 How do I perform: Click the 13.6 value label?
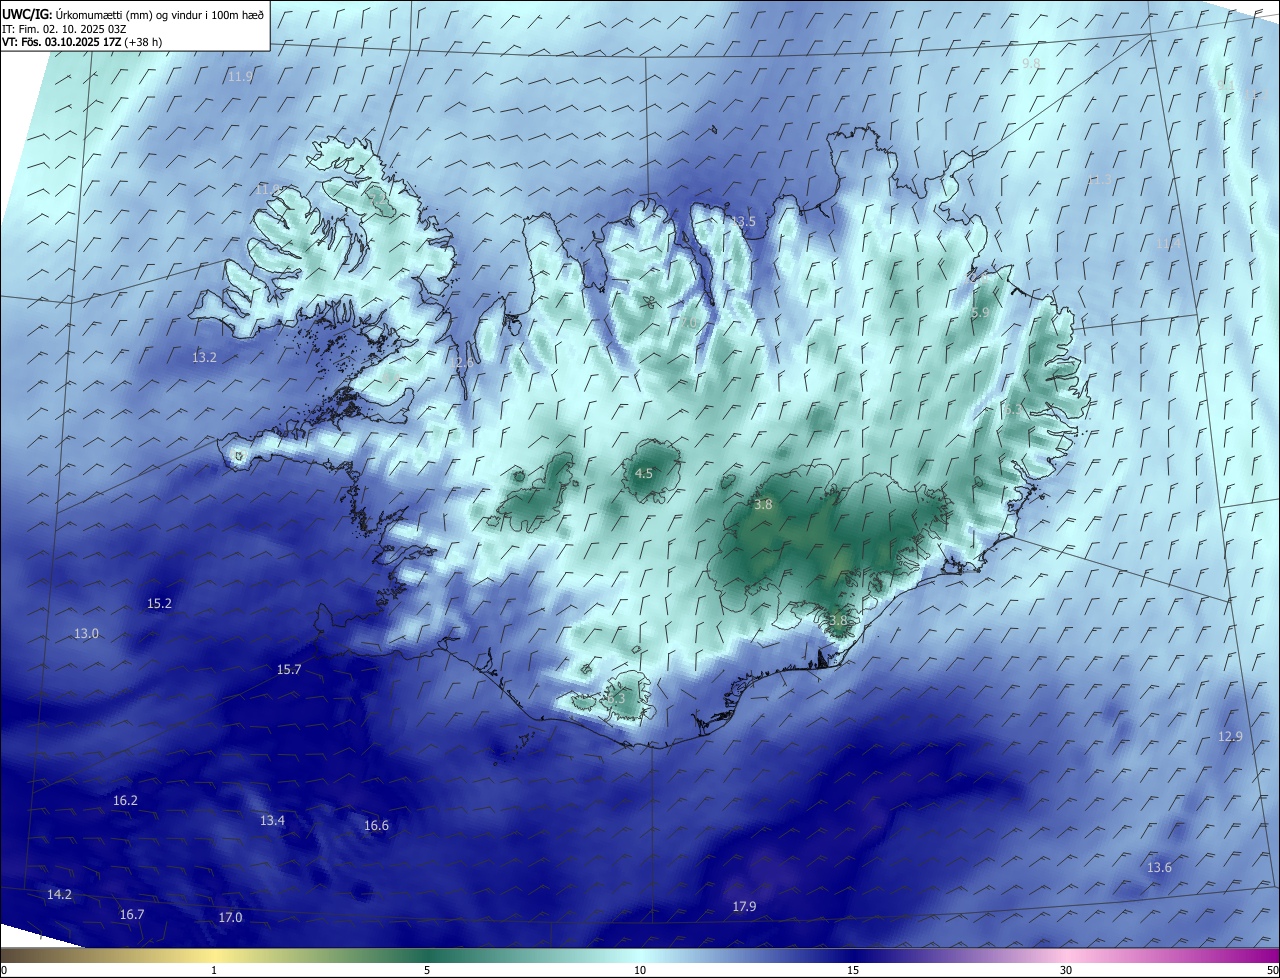1159,868
